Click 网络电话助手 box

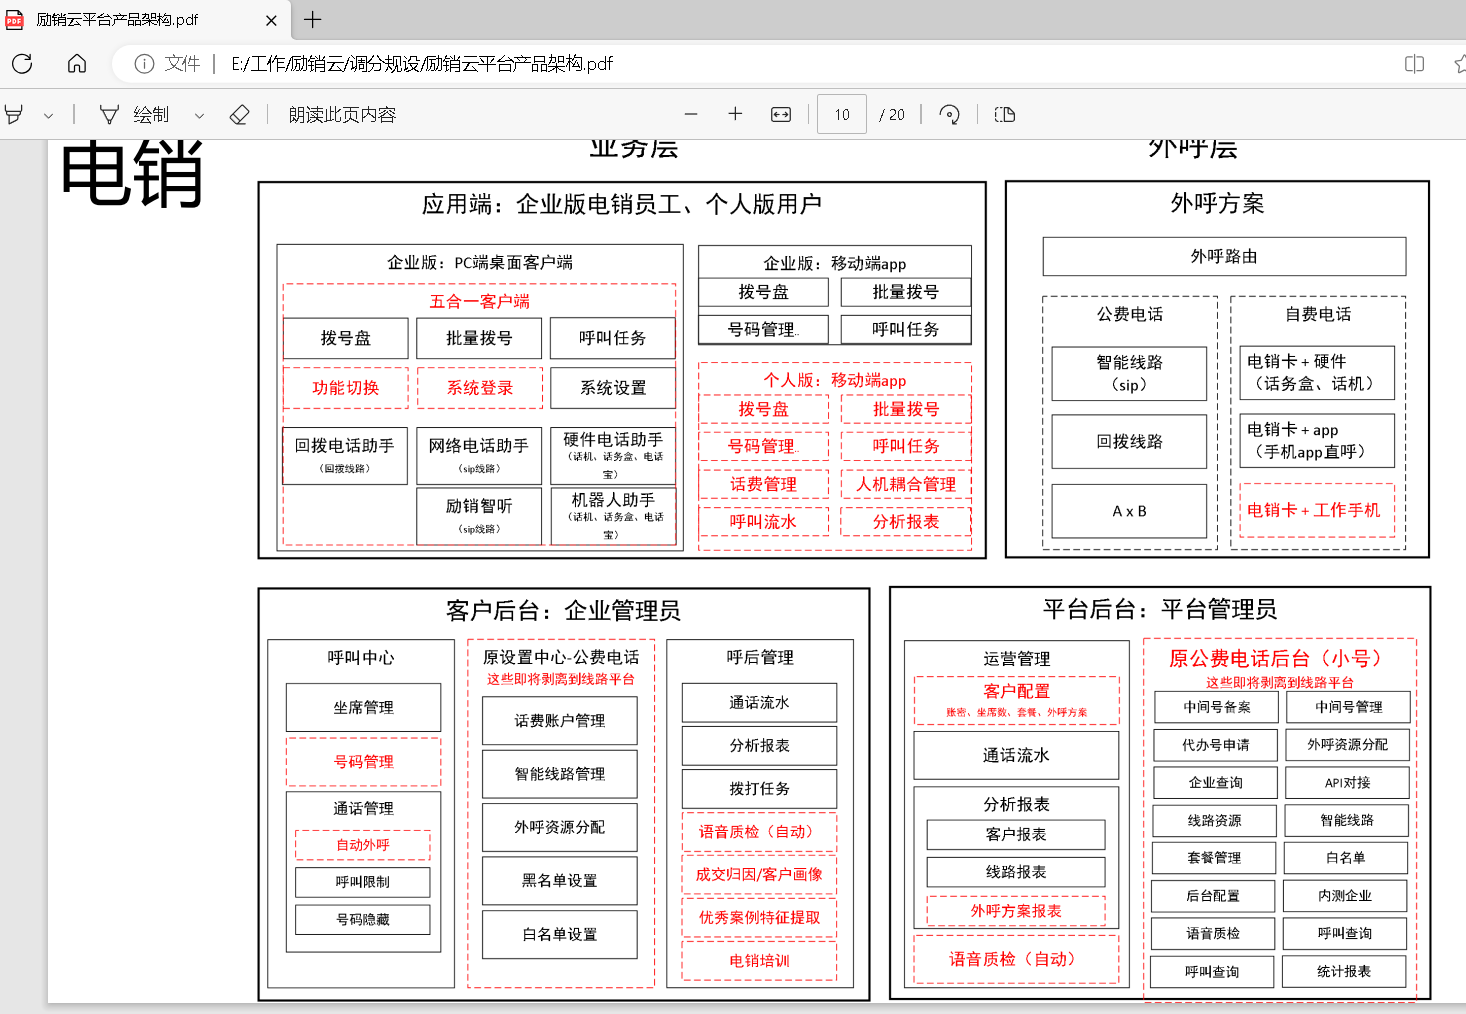pyautogui.click(x=479, y=455)
